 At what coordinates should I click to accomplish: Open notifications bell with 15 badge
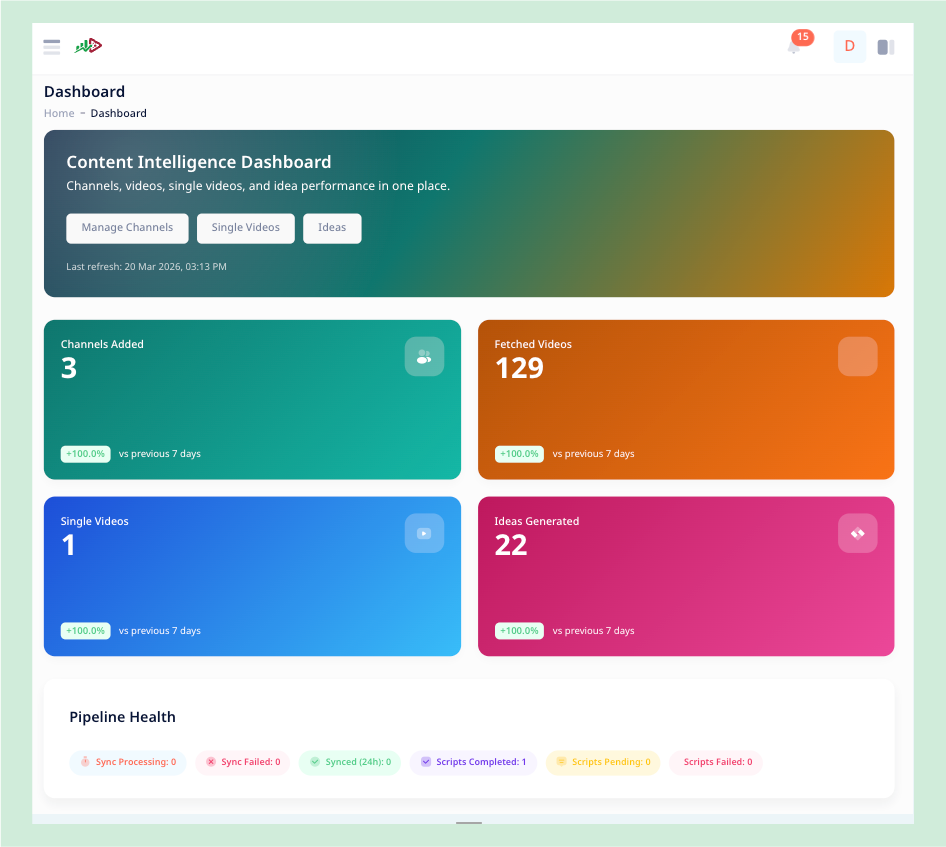[794, 46]
